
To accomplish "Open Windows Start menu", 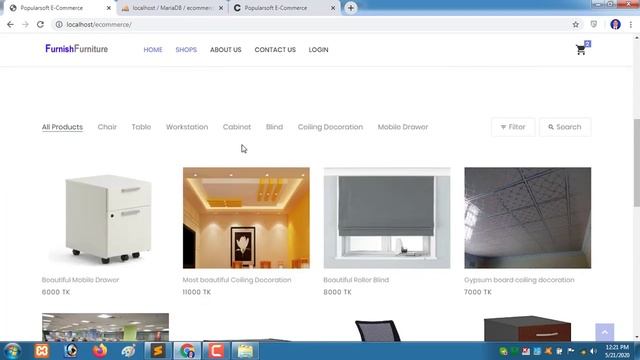I will pos(13,351).
